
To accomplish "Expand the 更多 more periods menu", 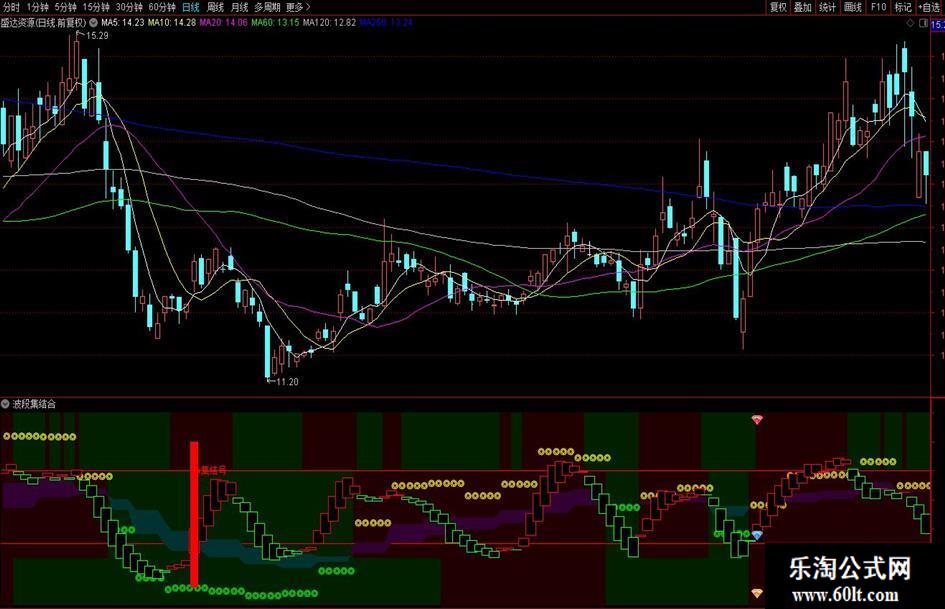I will point(298,7).
